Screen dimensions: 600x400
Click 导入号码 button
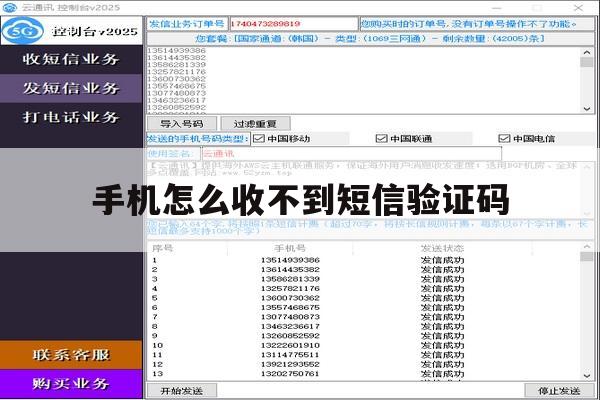point(182,124)
